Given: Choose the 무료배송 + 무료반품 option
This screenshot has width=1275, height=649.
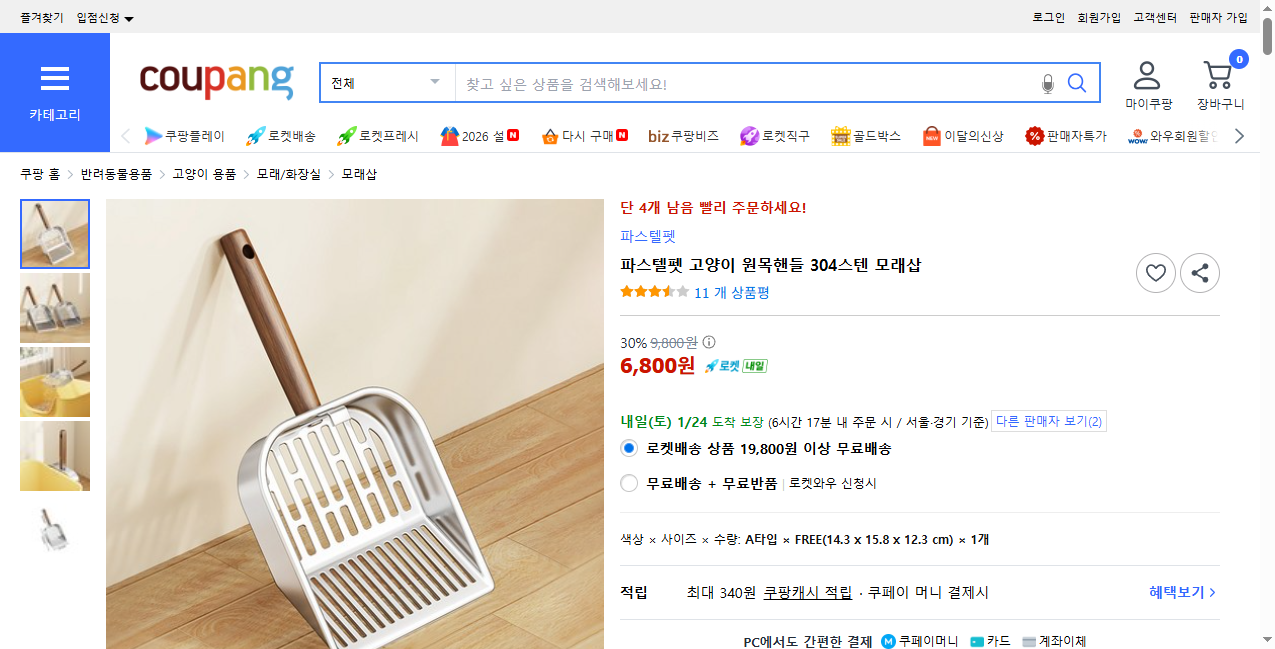Looking at the screenshot, I should (x=628, y=482).
